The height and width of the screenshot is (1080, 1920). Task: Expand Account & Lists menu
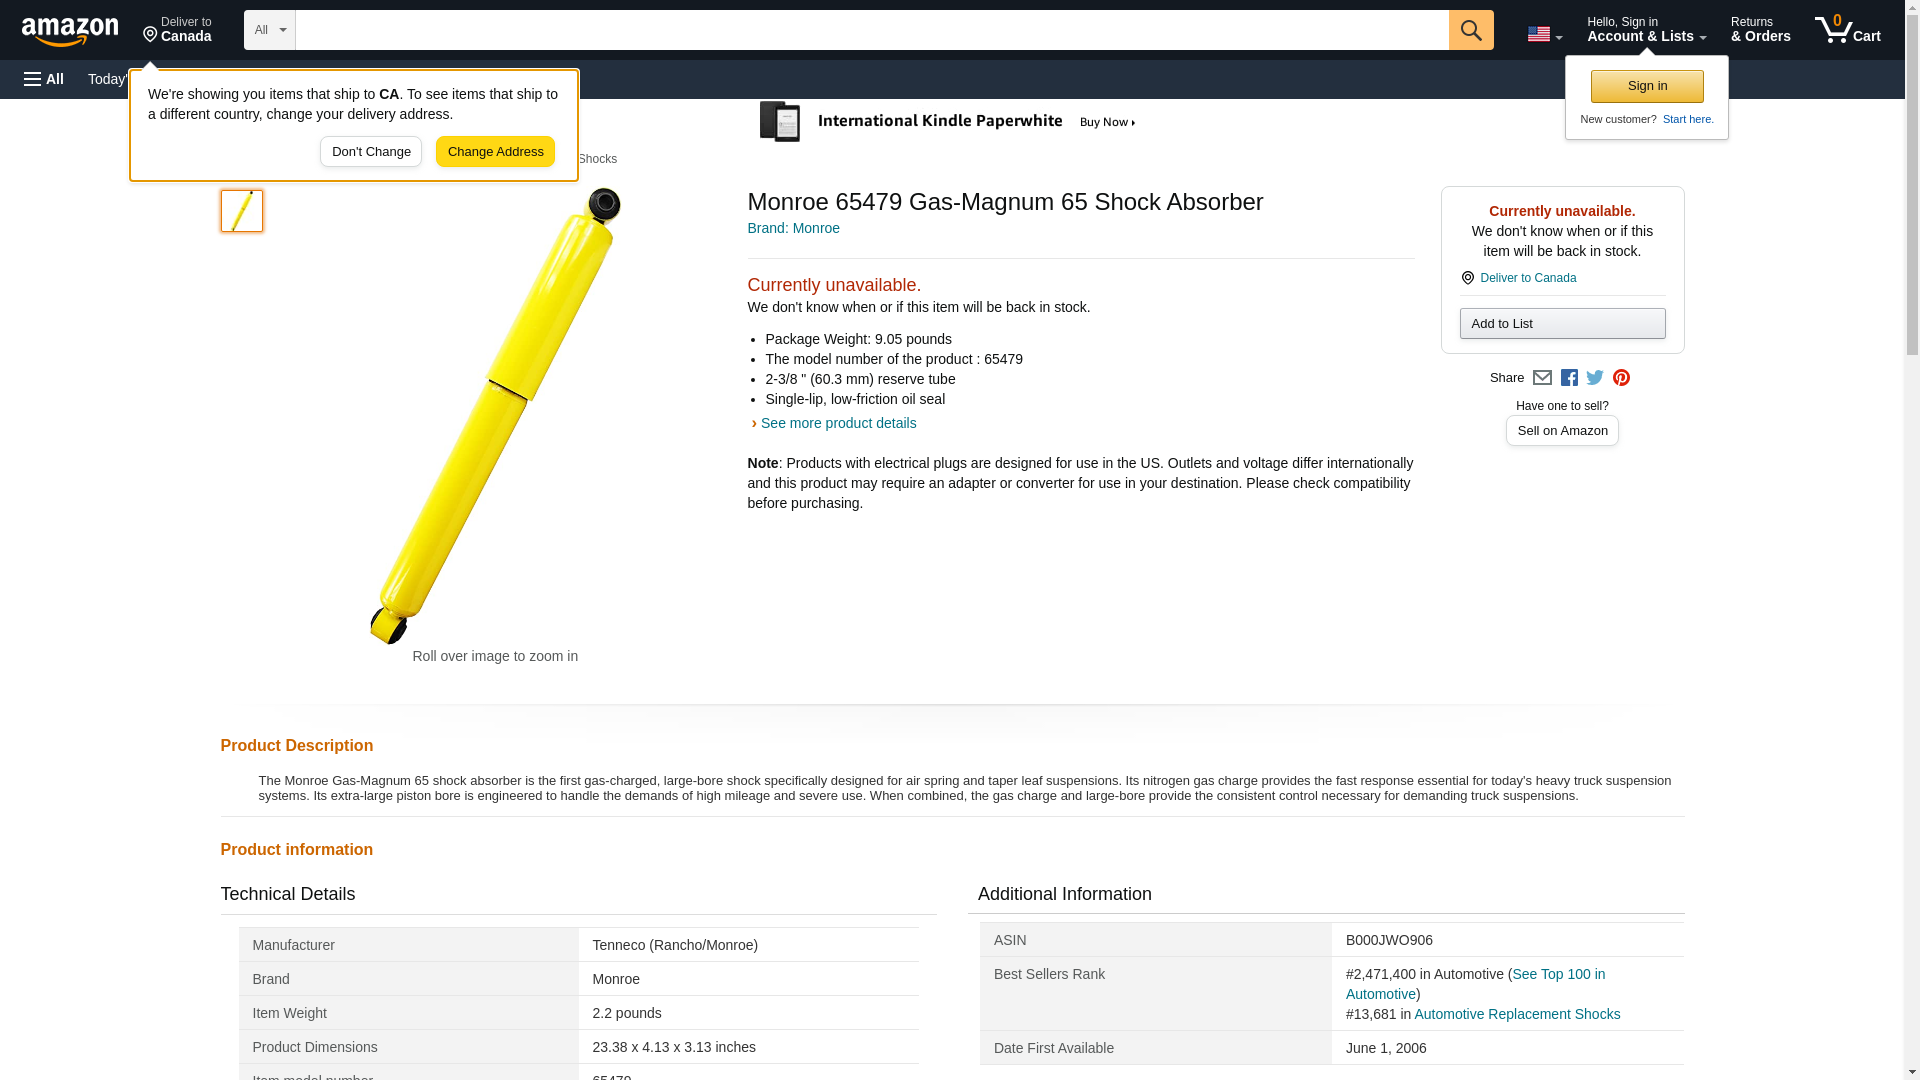(x=1646, y=30)
